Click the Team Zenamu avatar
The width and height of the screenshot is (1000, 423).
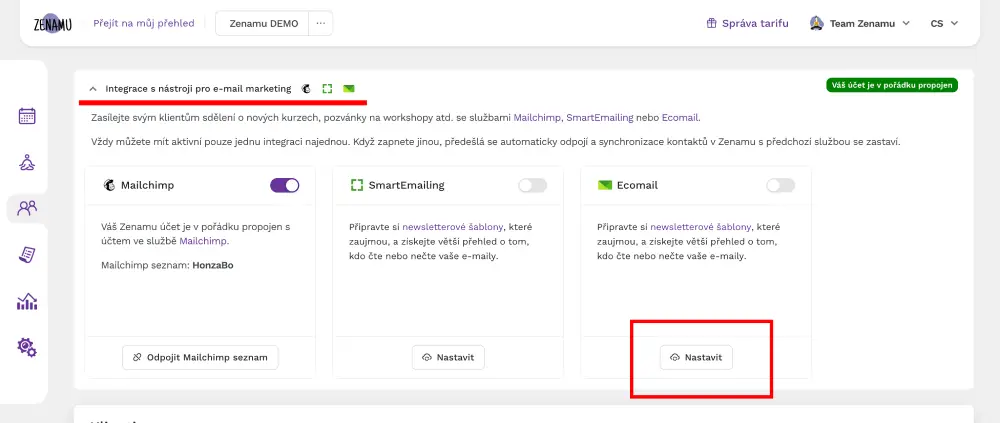pyautogui.click(x=816, y=24)
